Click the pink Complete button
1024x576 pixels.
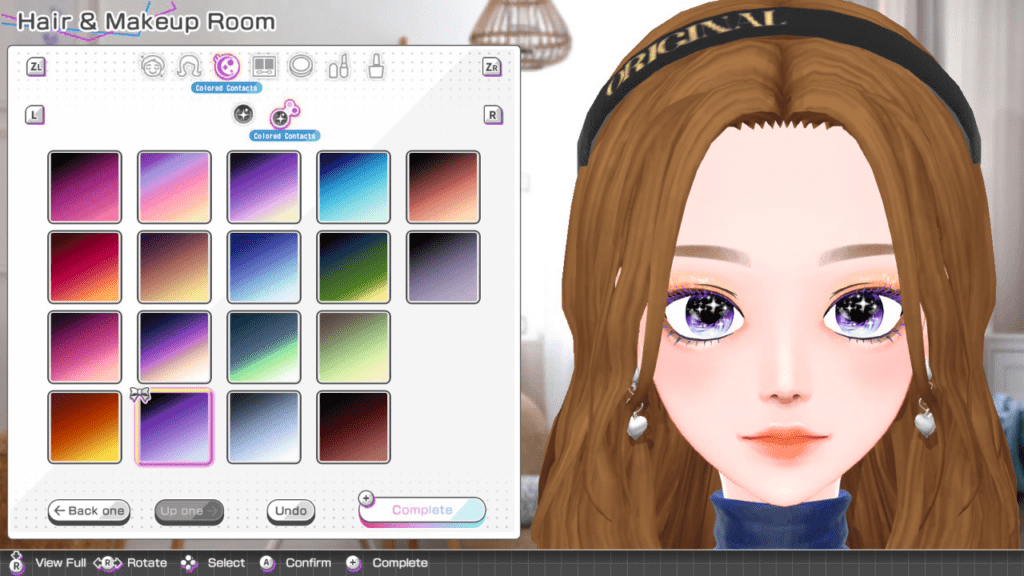(422, 510)
